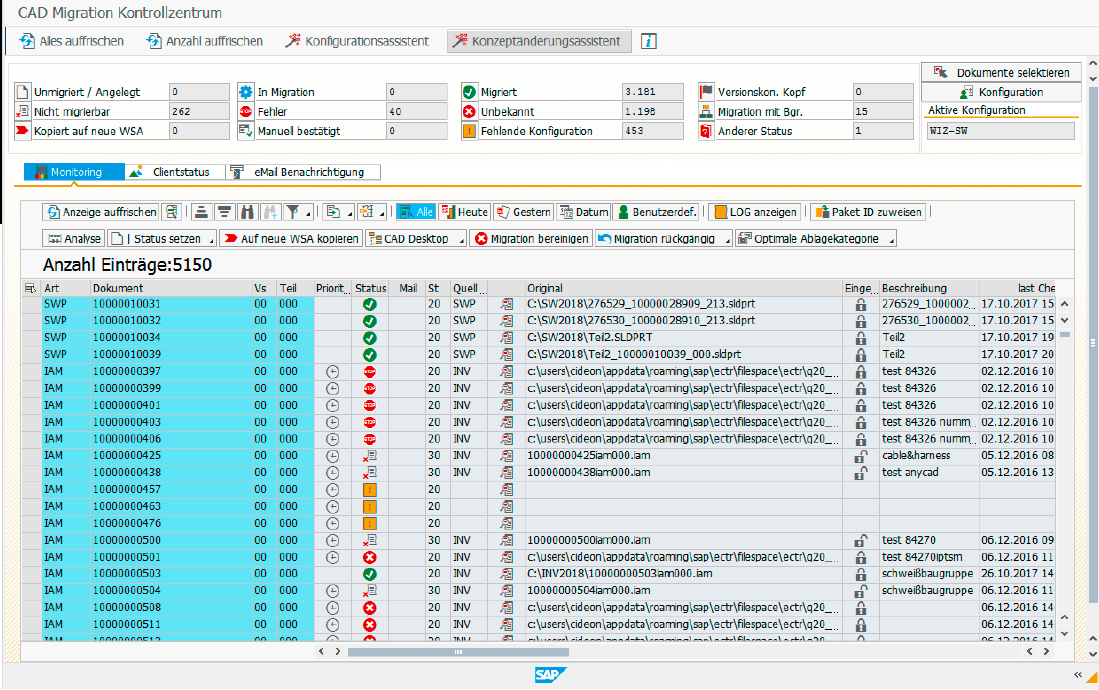The image size is (1099, 690).
Task: Expand the layout icon dropdown arrow
Action: [382, 215]
